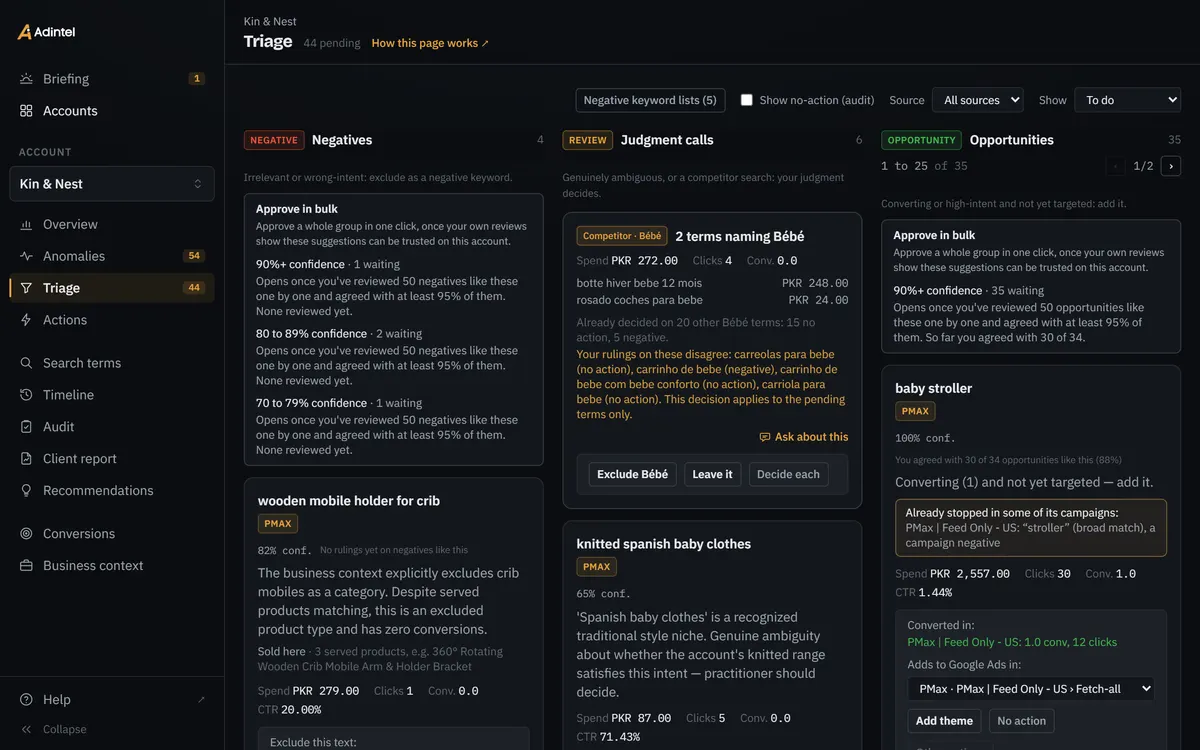Click the Adintel logo icon

pyautogui.click(x=25, y=32)
